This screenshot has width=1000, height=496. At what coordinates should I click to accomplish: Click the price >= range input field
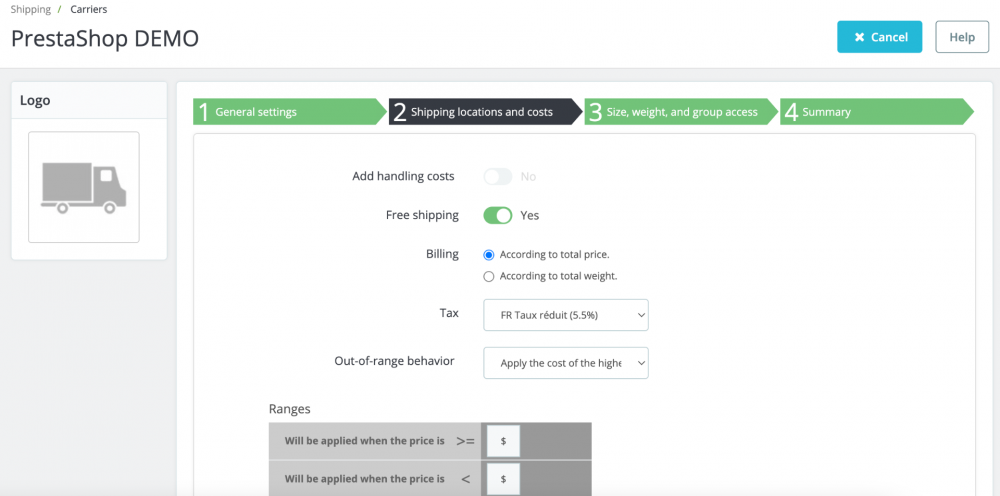503,441
